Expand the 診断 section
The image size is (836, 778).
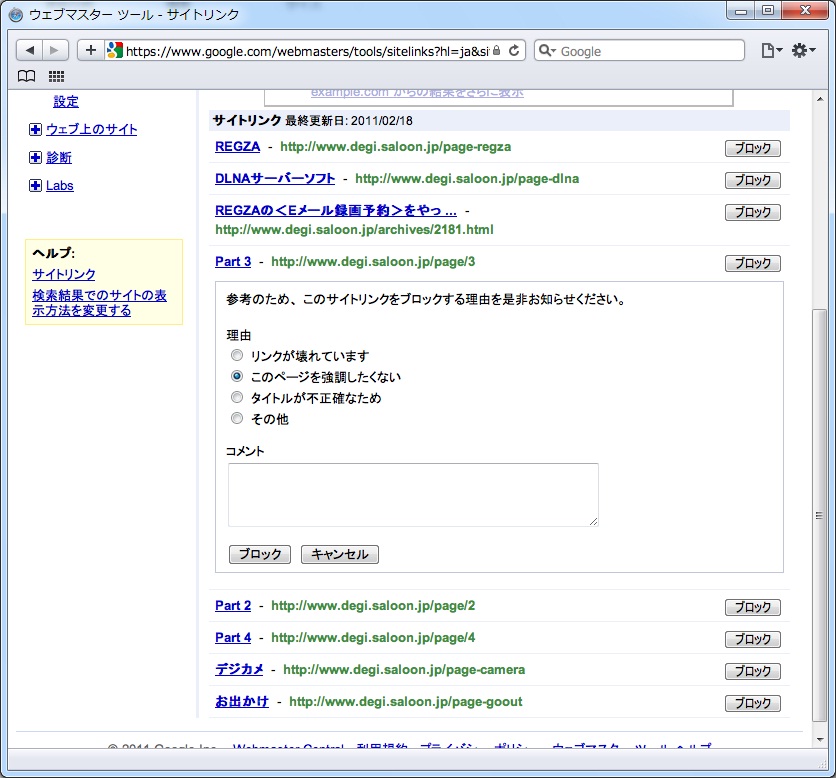coord(35,157)
